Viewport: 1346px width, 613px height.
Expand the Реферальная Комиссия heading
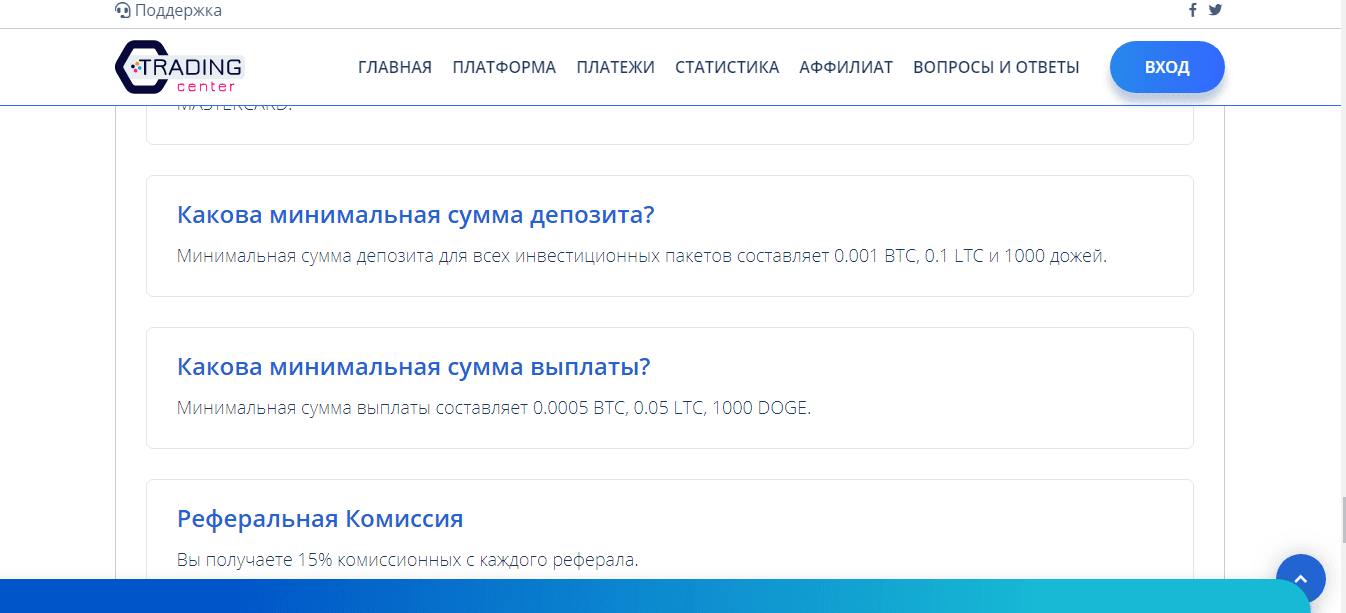(x=320, y=519)
